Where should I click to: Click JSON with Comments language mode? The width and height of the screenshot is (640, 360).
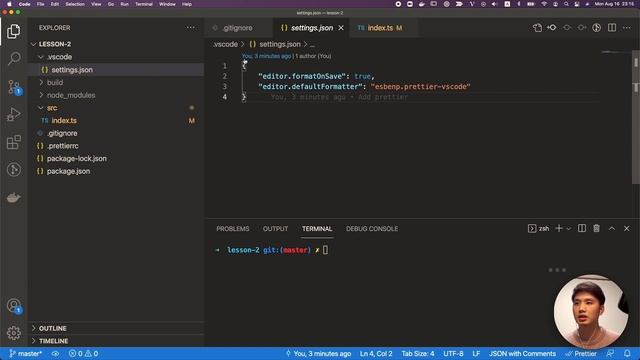[522, 353]
